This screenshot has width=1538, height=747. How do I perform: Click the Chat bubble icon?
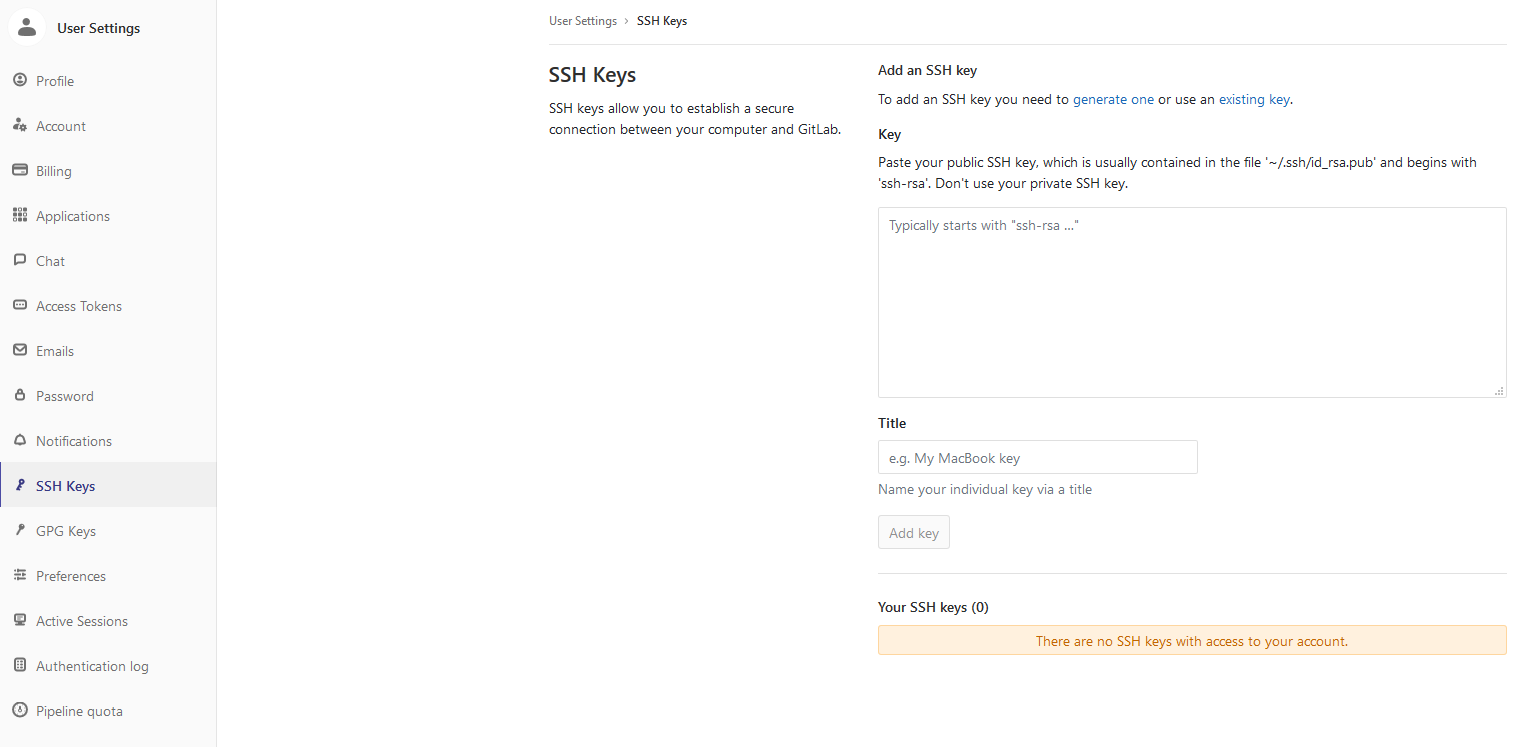click(x=20, y=261)
